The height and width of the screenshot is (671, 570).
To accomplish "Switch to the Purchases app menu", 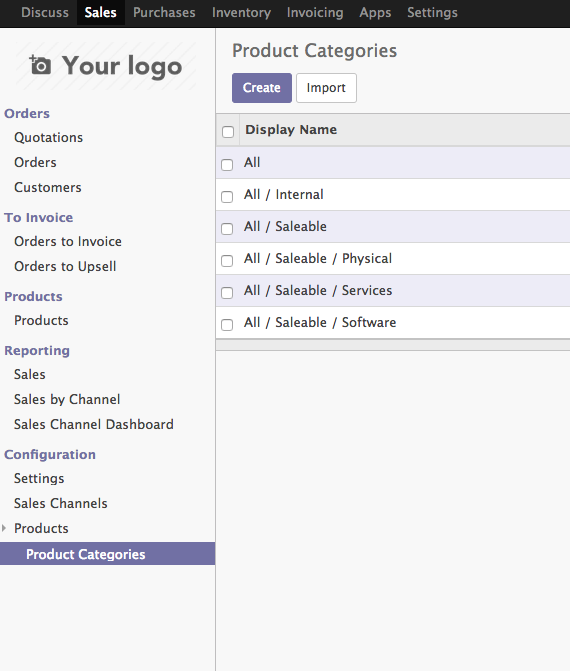I will click(164, 12).
